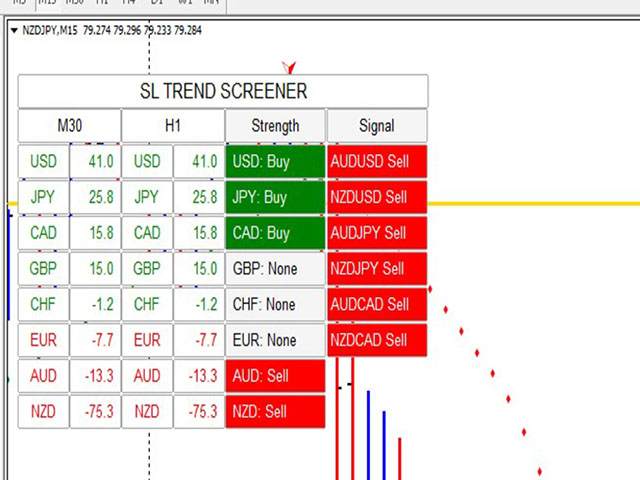This screenshot has height=480, width=640.
Task: Click the GBP: None strength cell
Action: pyautogui.click(x=275, y=269)
